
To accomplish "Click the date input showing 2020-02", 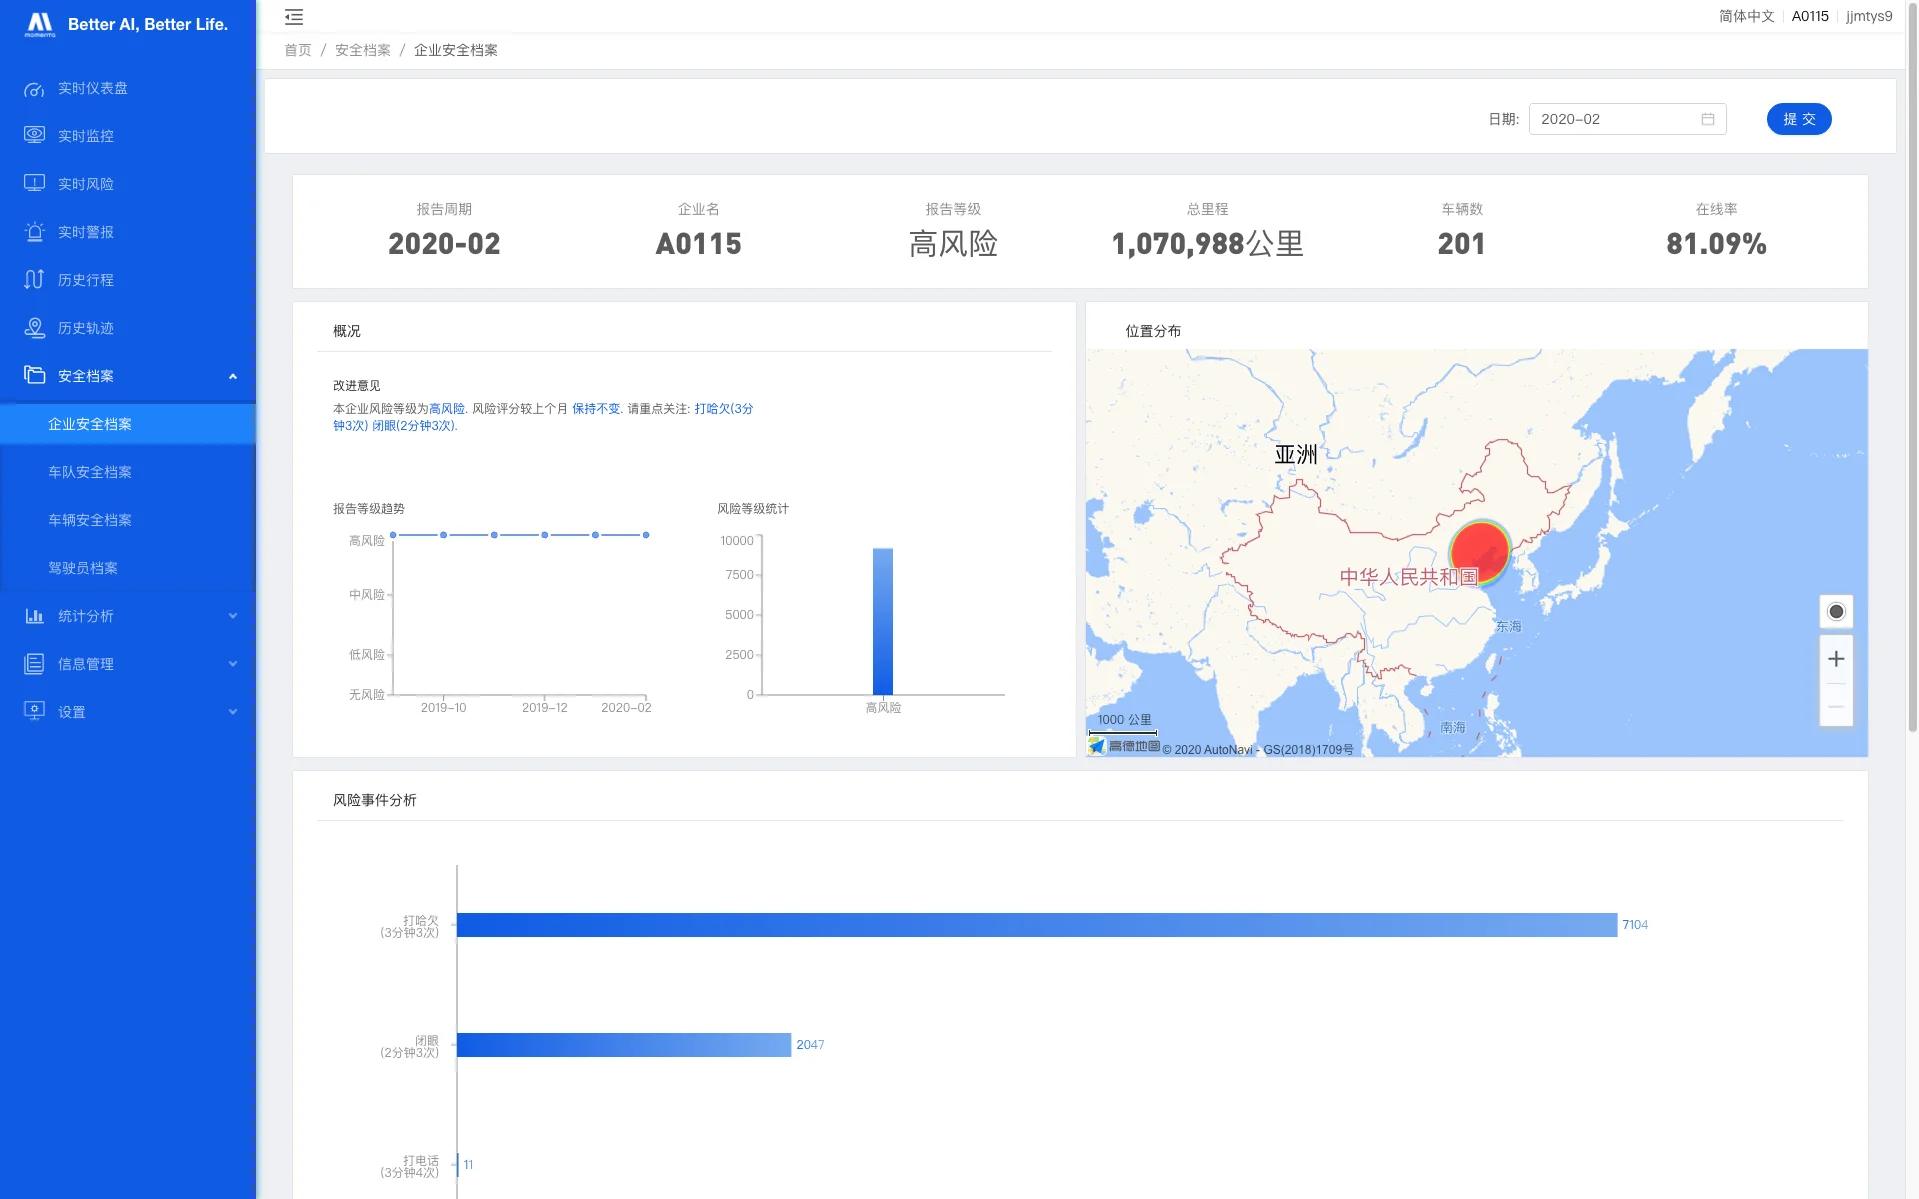I will (x=1627, y=119).
